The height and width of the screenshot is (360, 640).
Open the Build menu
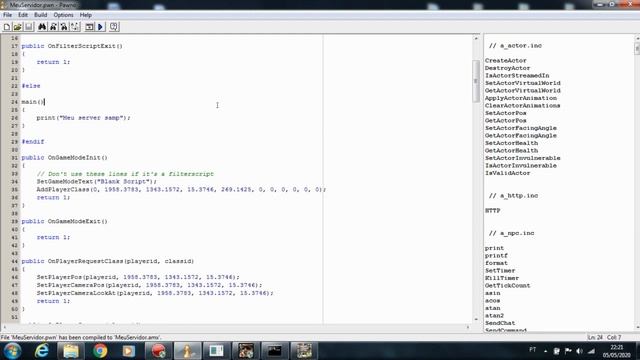click(40, 15)
